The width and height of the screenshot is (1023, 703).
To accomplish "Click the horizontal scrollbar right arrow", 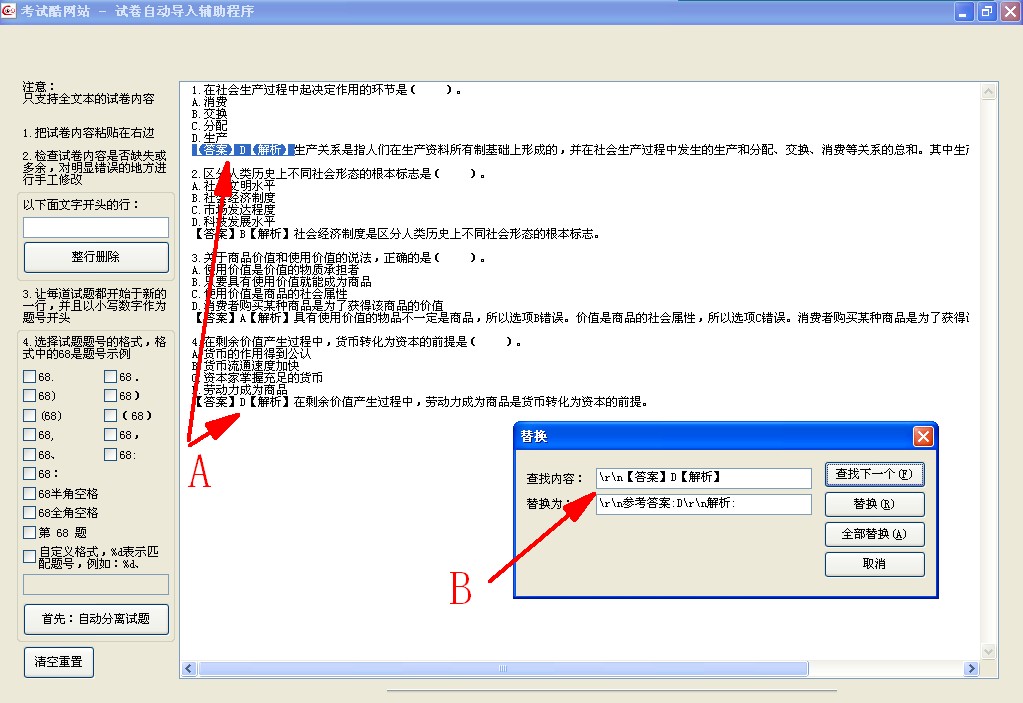I will 969,668.
